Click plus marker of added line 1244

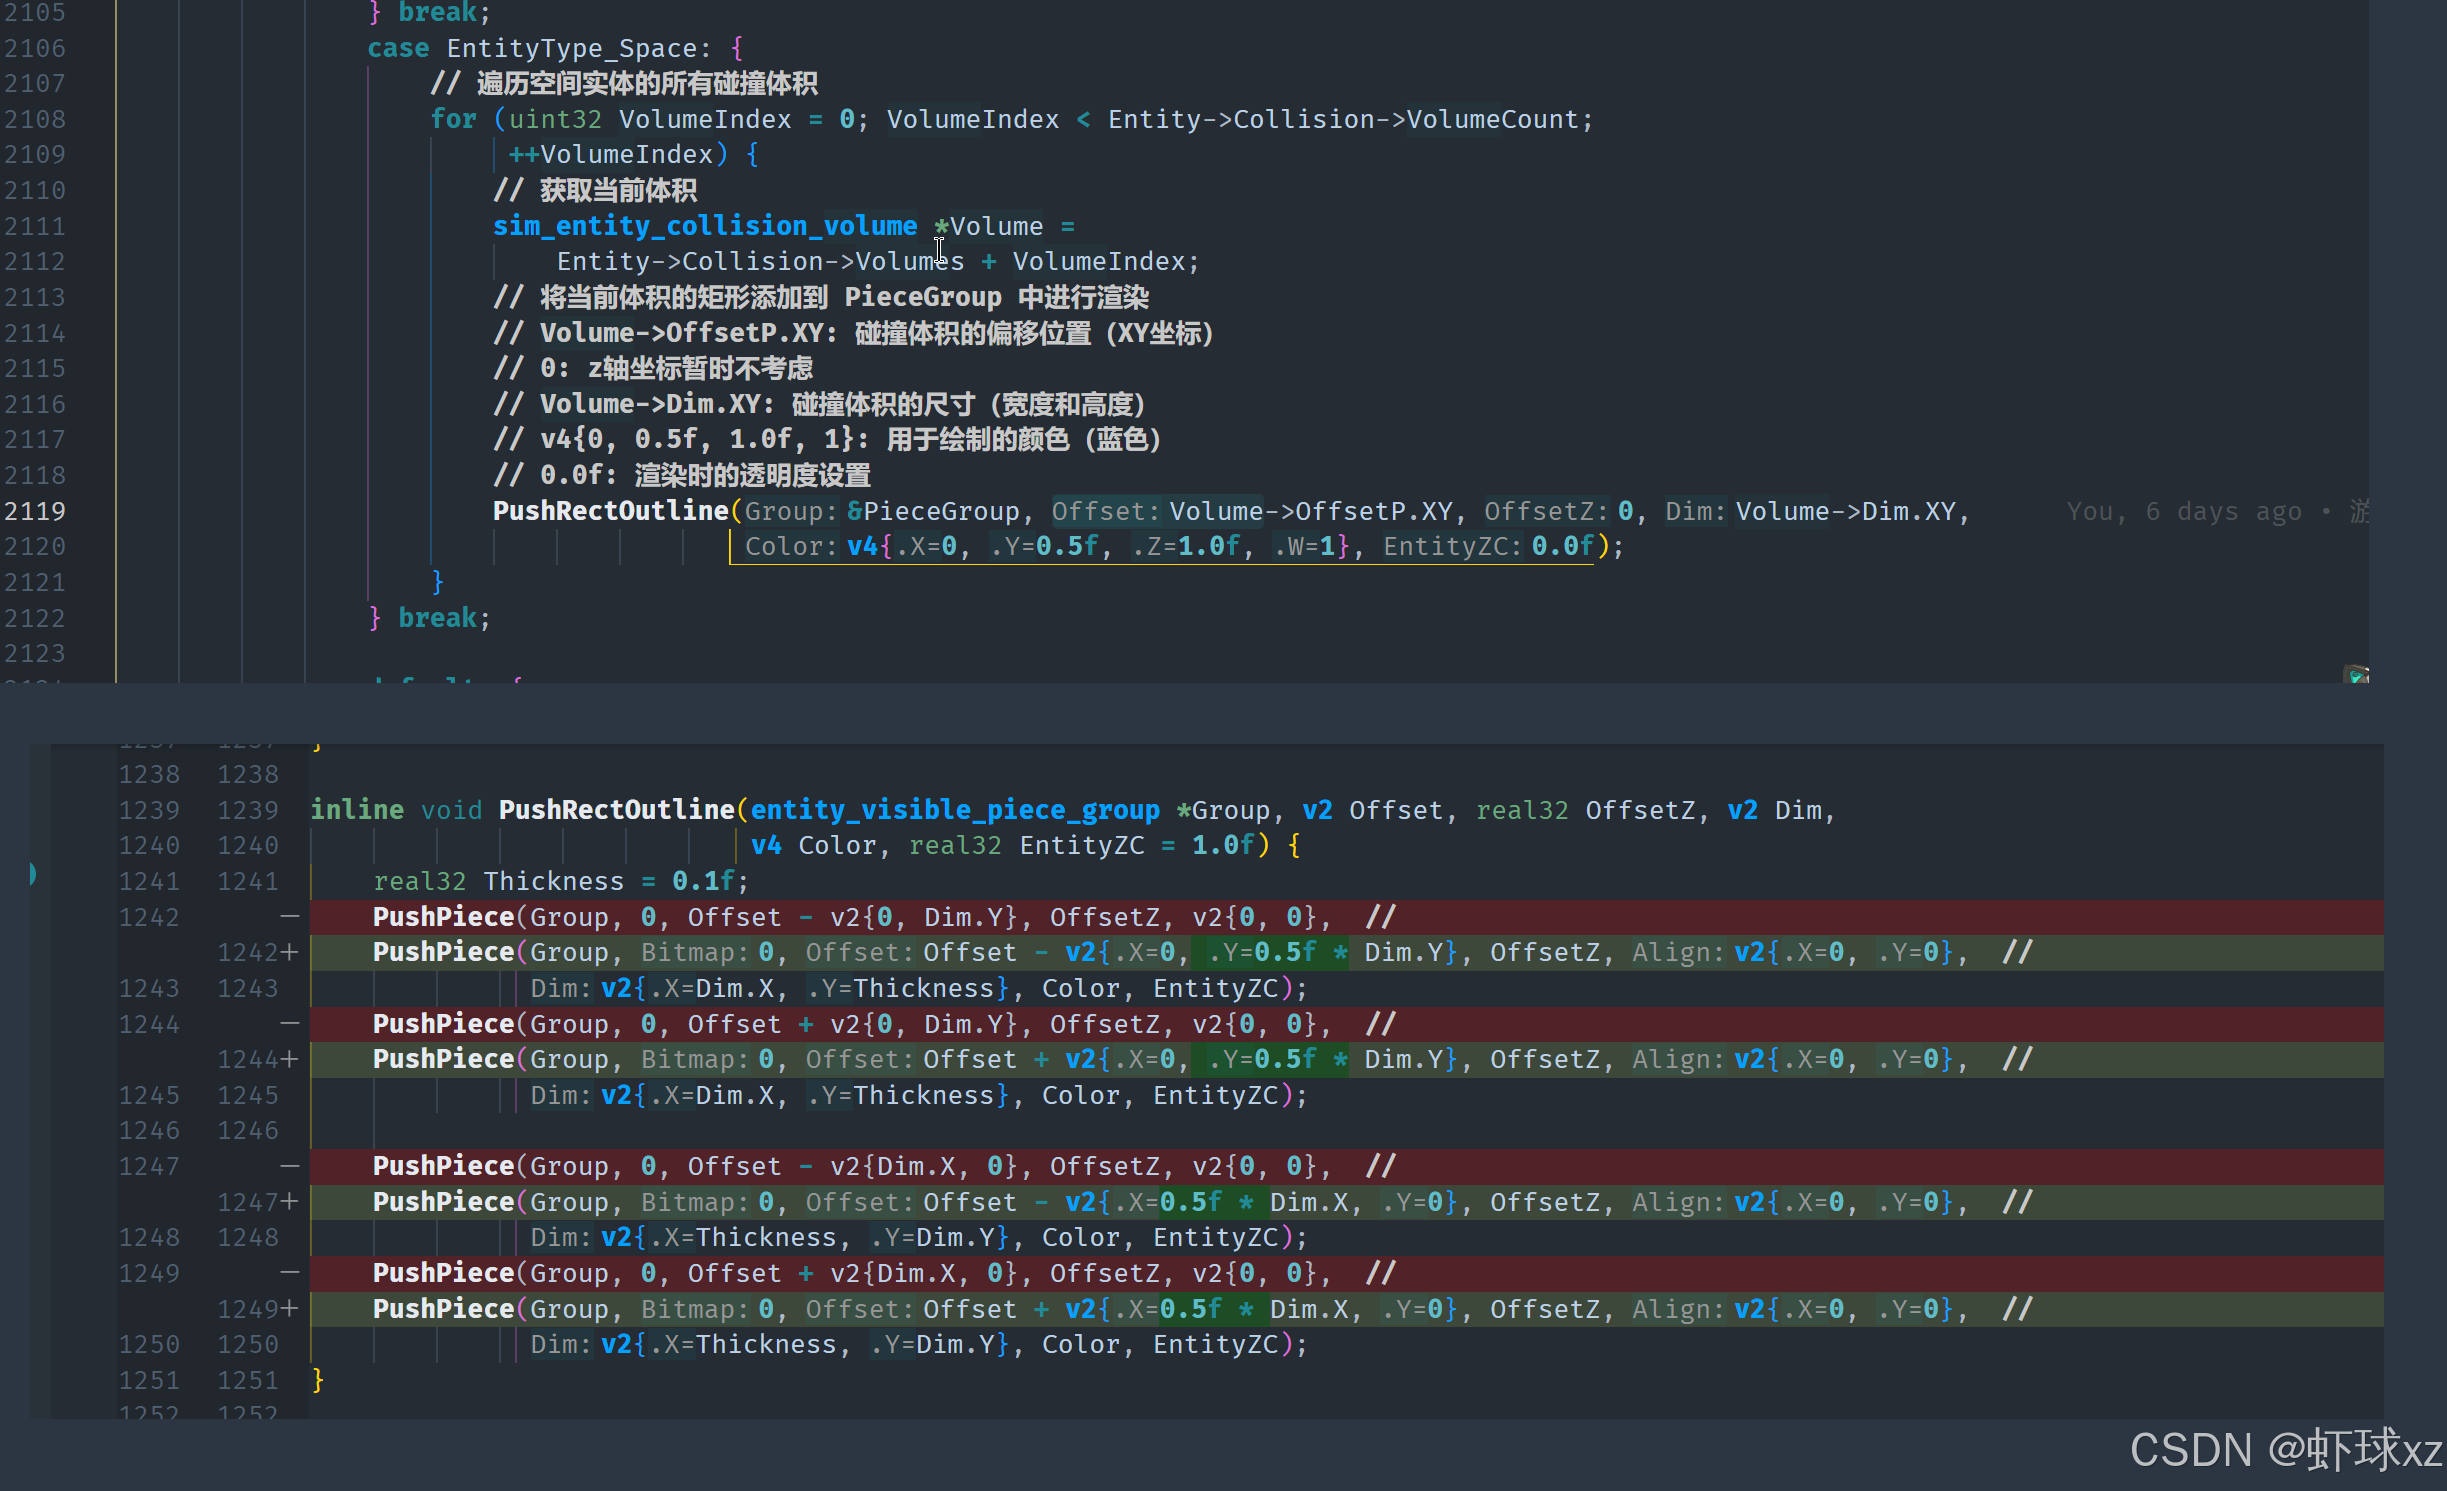pos(289,1059)
